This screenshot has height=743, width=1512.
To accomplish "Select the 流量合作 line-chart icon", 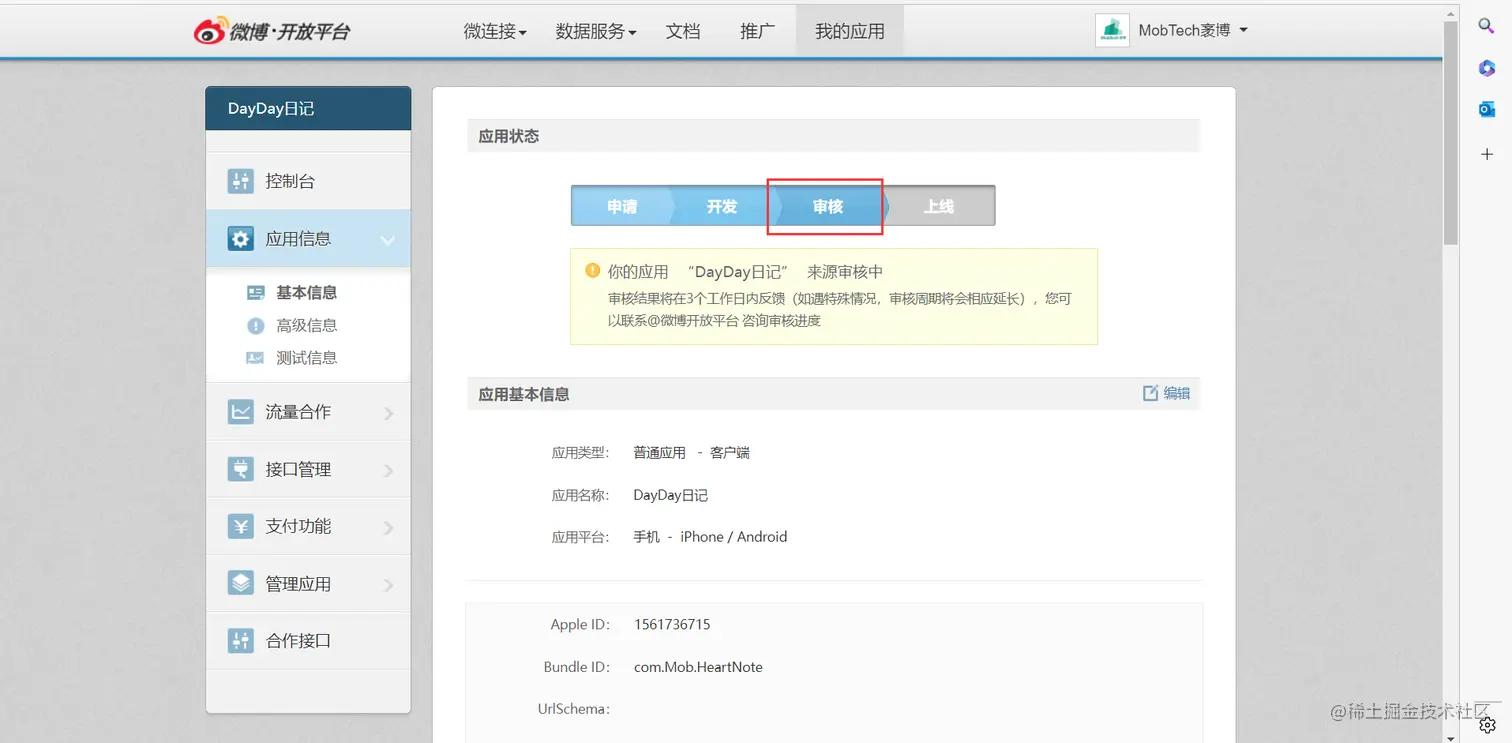I will 240,411.
